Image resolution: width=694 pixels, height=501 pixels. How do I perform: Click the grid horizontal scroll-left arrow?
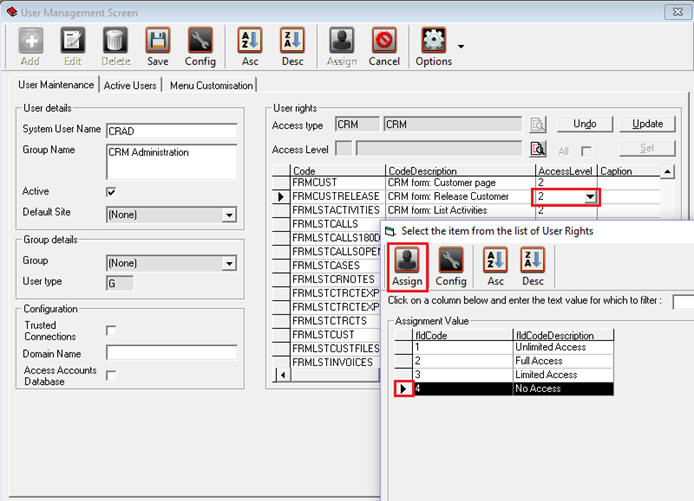click(x=283, y=375)
